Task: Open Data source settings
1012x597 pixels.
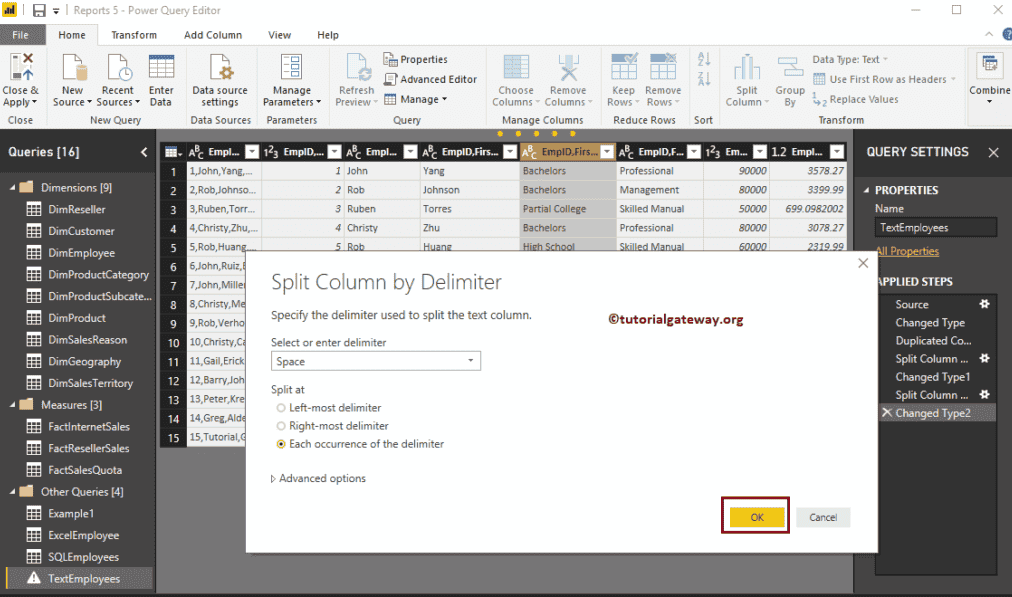Action: pos(220,68)
